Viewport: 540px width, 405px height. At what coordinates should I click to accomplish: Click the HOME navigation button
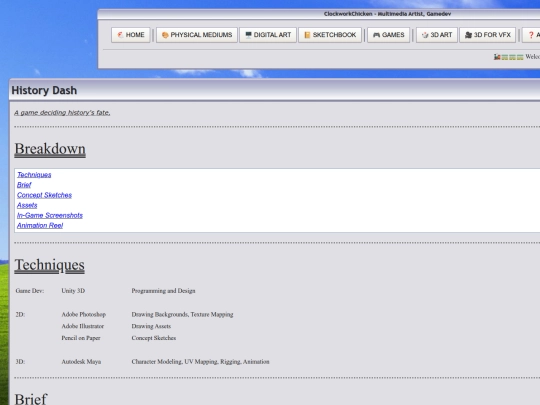click(131, 35)
